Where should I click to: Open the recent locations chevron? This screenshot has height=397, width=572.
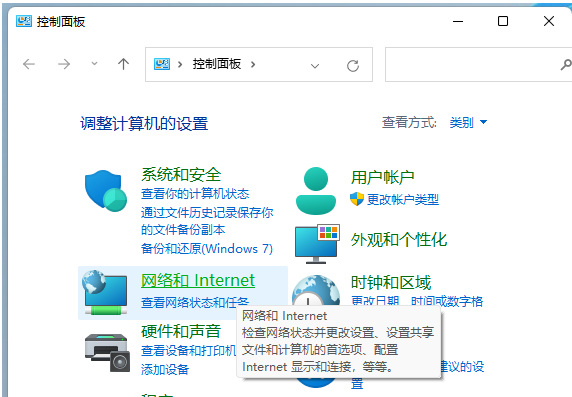point(94,64)
